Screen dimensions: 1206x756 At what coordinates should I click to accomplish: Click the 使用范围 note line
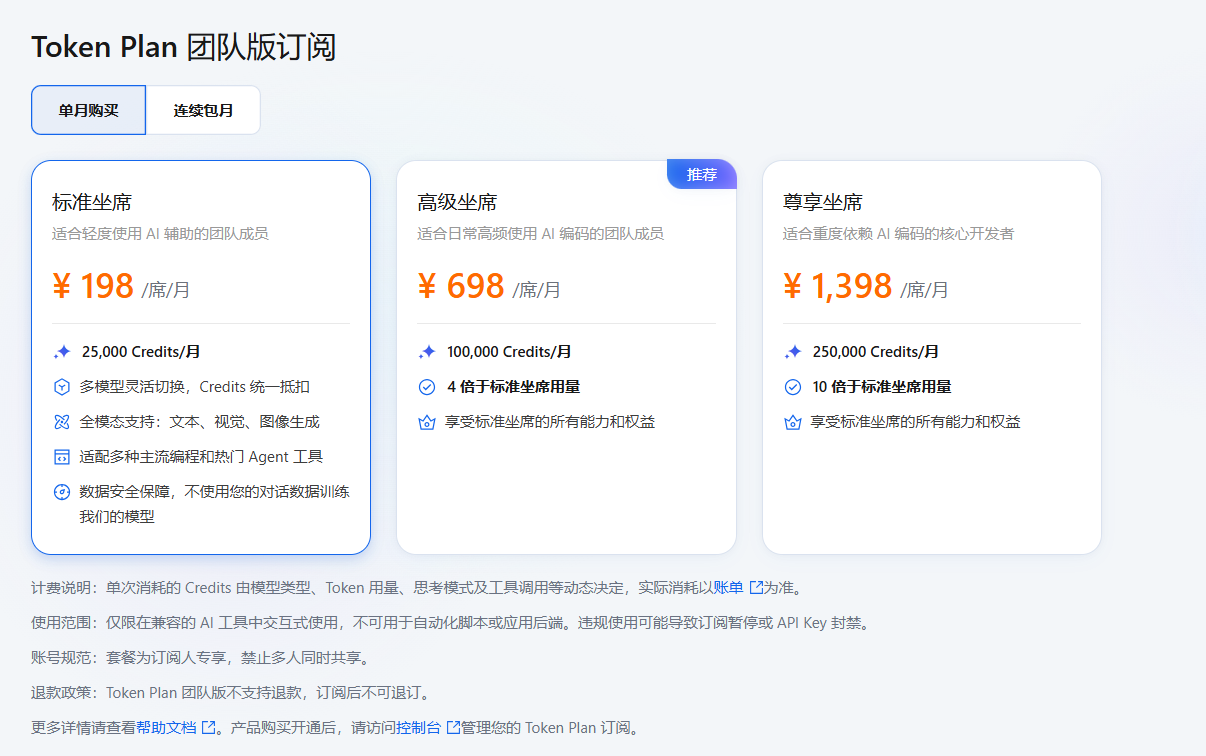(451, 622)
